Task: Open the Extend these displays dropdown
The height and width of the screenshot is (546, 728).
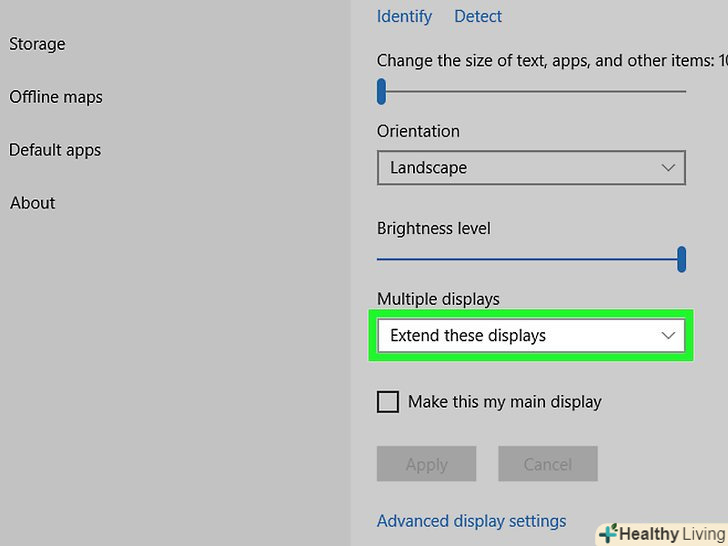Action: pos(530,336)
